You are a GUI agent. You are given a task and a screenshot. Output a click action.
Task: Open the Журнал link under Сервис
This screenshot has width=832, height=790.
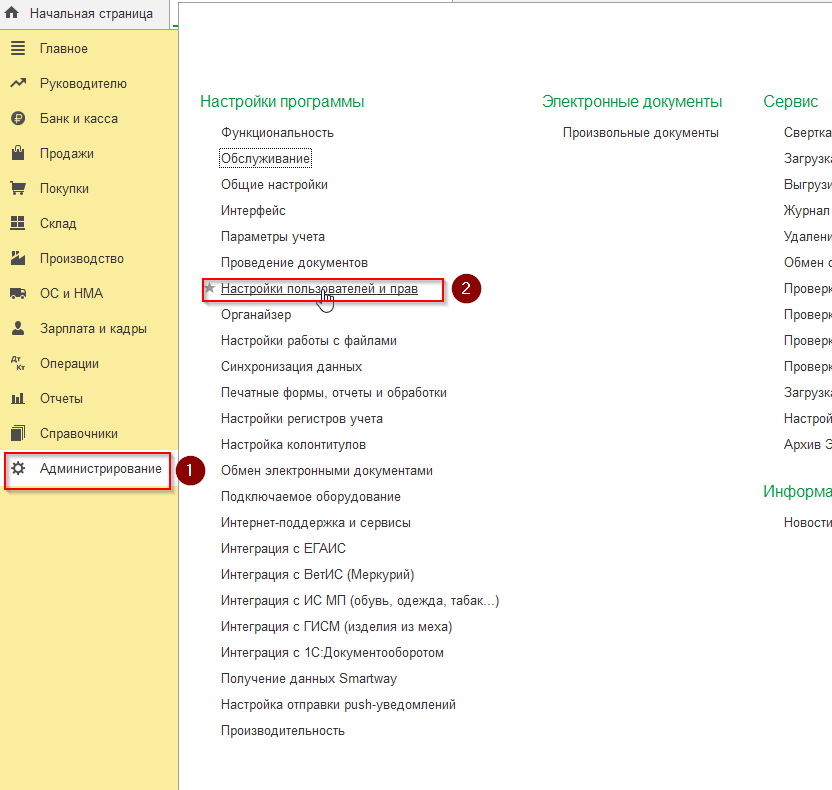(808, 211)
